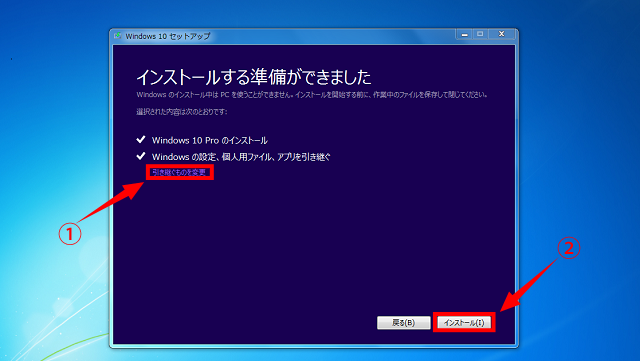Viewport: 640px width, 361px height.
Task: Click the 戻る(B) back button
Action: click(x=403, y=322)
